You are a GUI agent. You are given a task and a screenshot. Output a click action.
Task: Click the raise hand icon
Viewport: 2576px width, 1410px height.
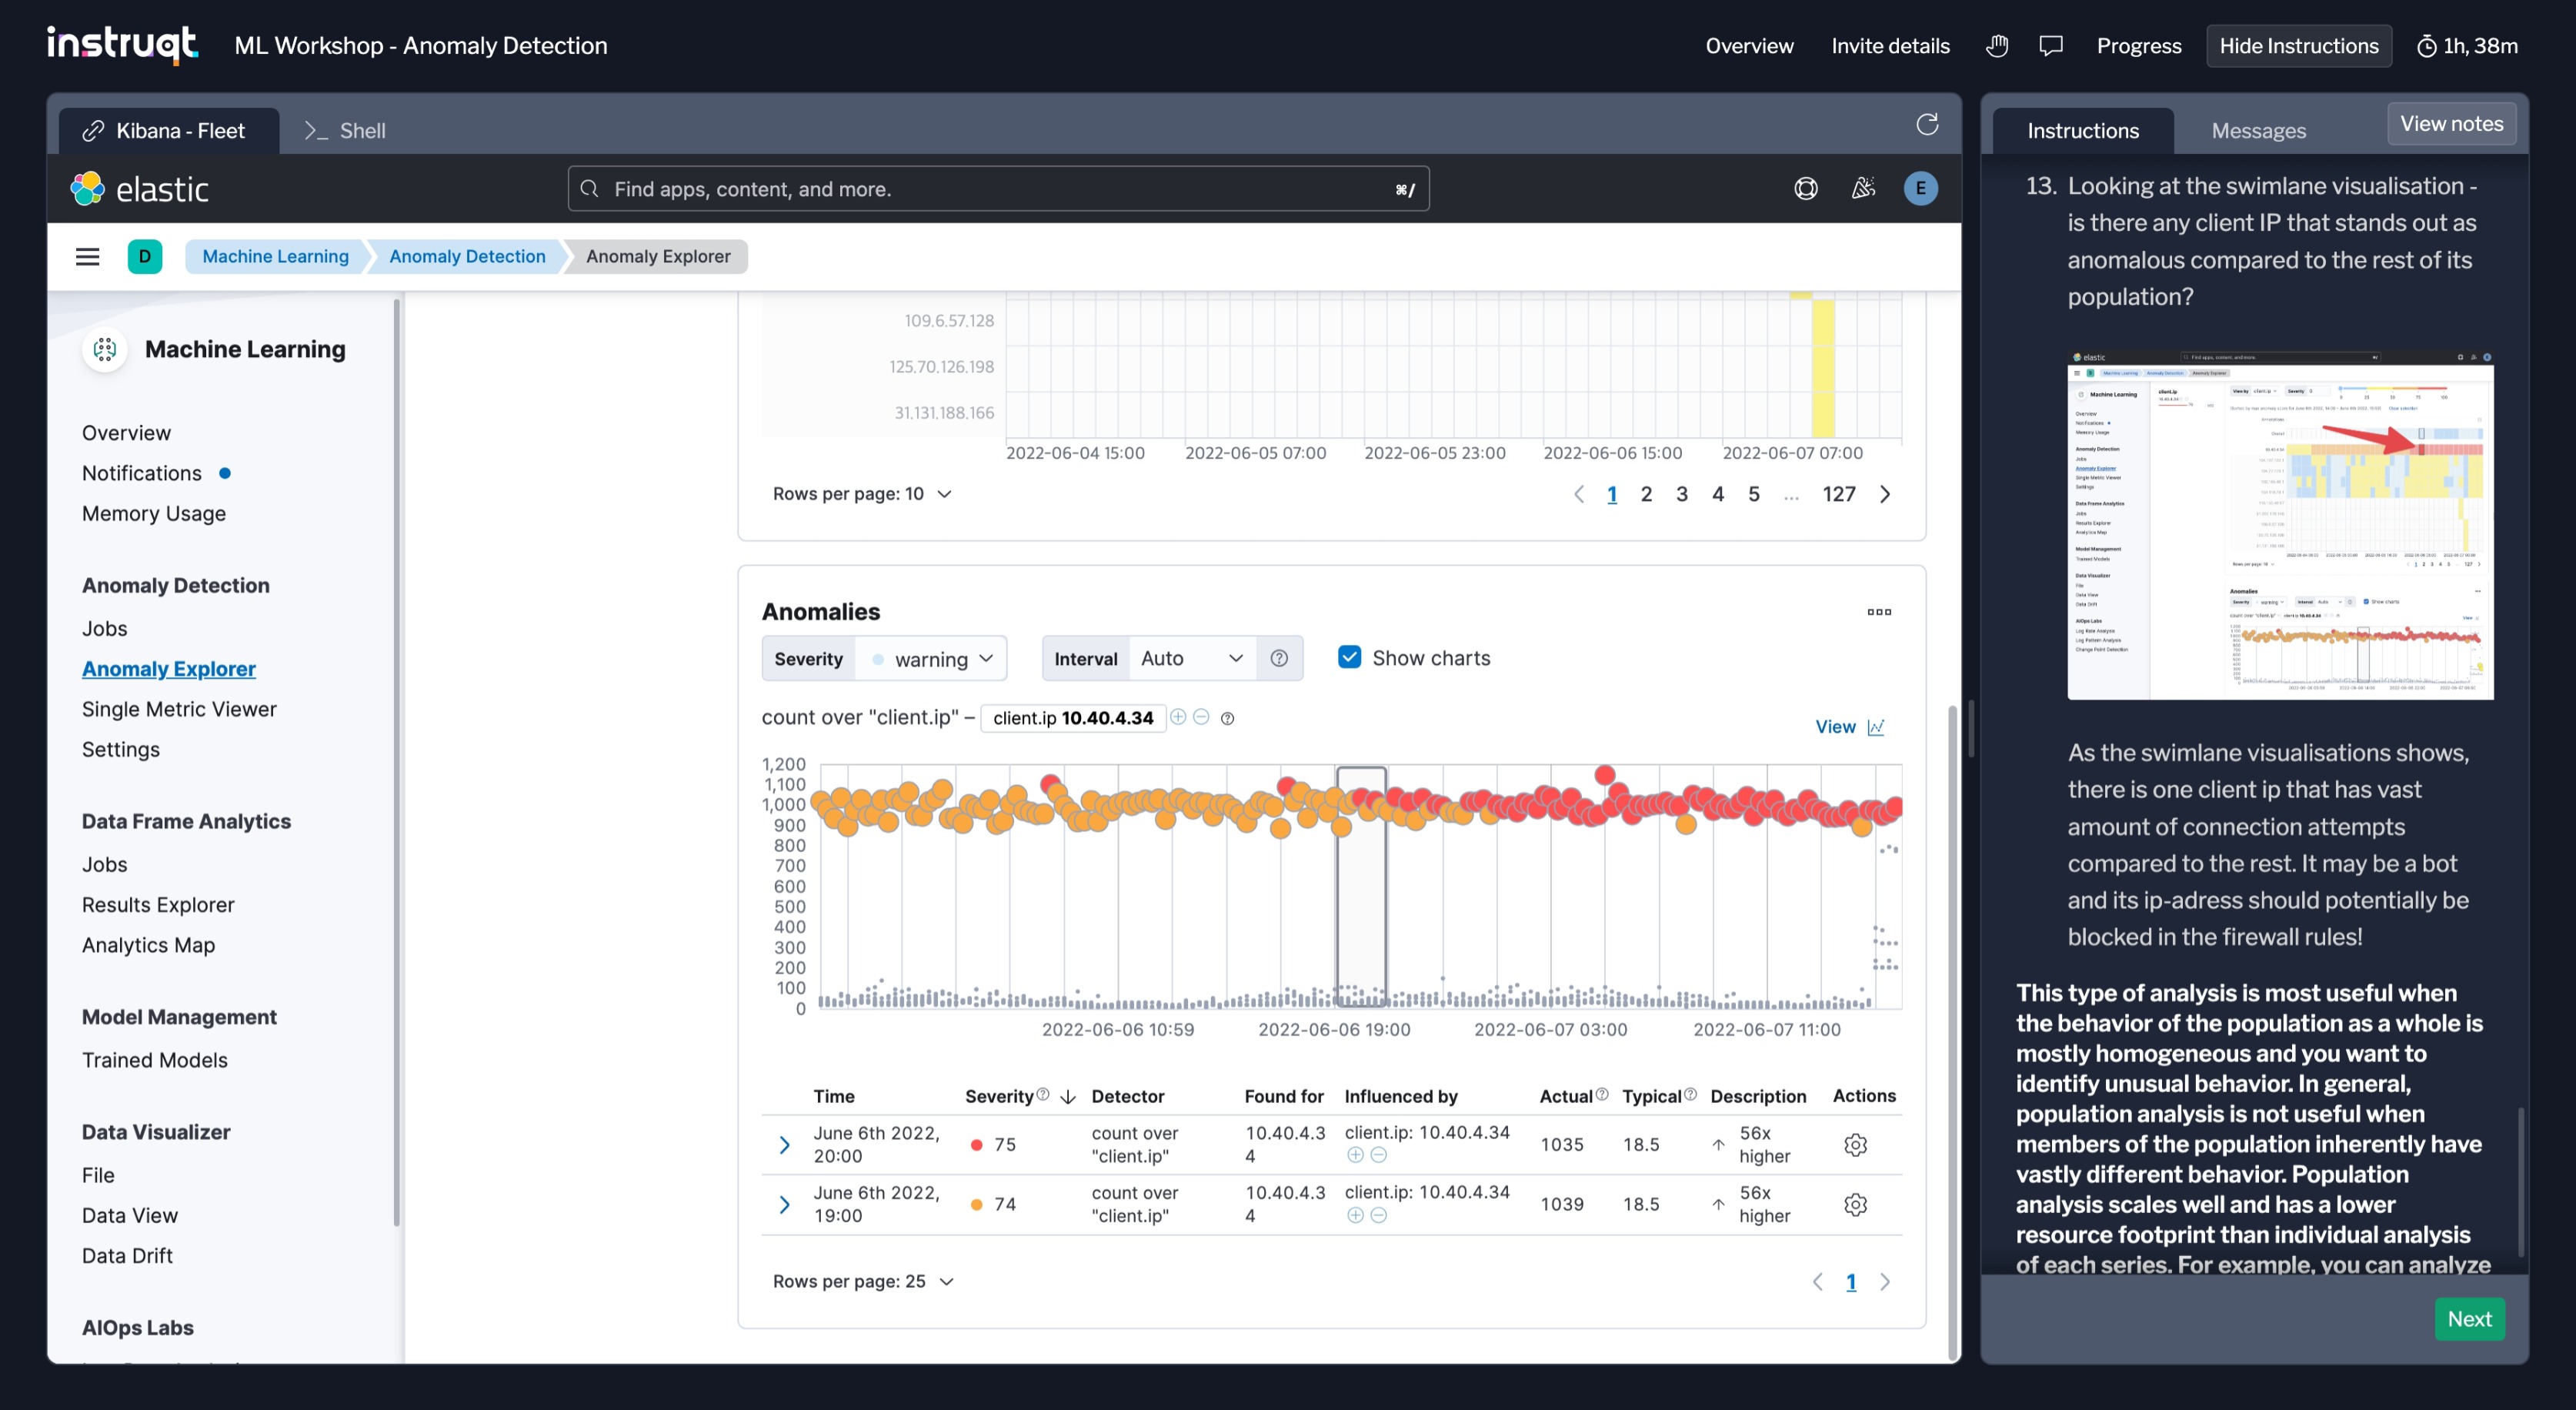[1997, 46]
